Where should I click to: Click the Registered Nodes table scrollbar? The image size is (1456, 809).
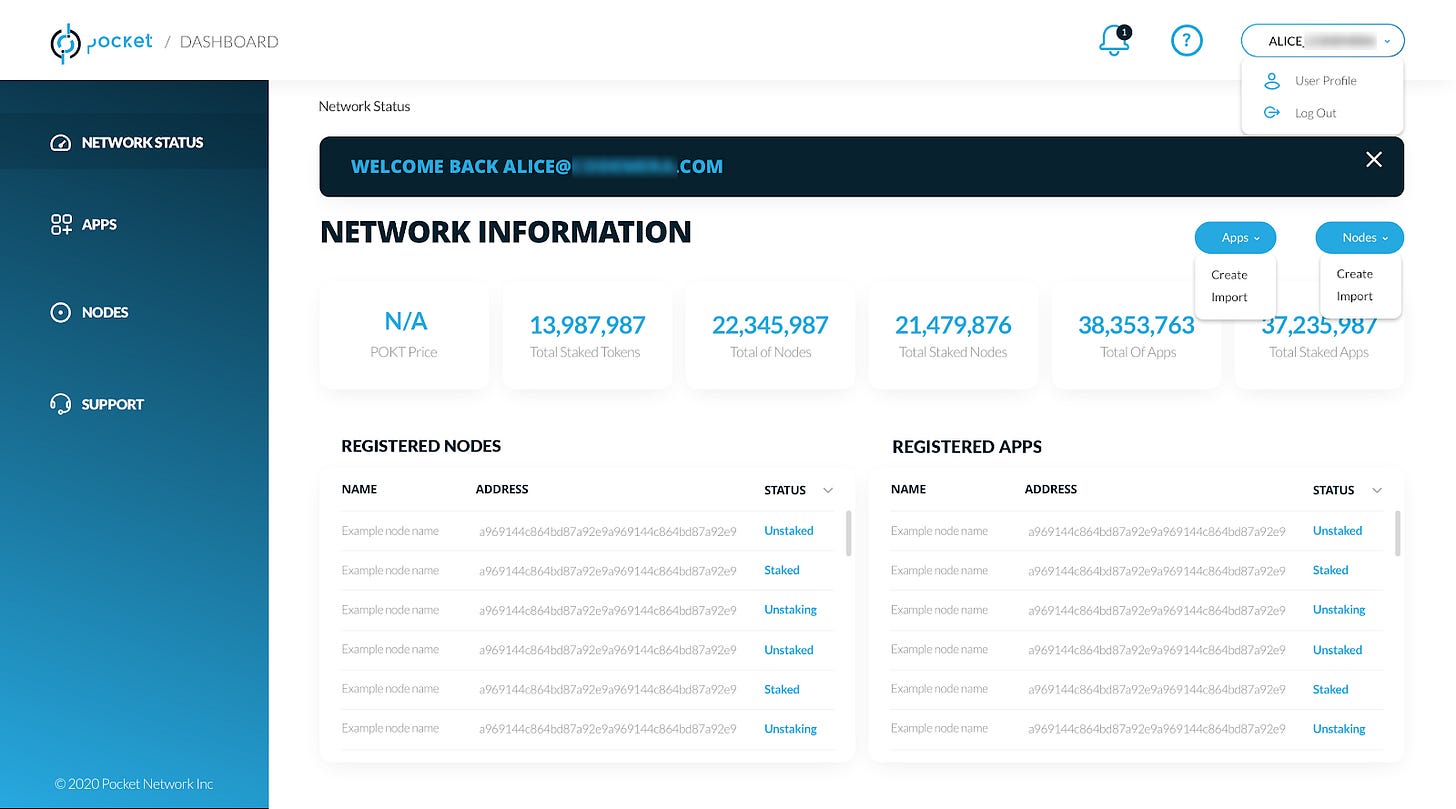click(849, 533)
